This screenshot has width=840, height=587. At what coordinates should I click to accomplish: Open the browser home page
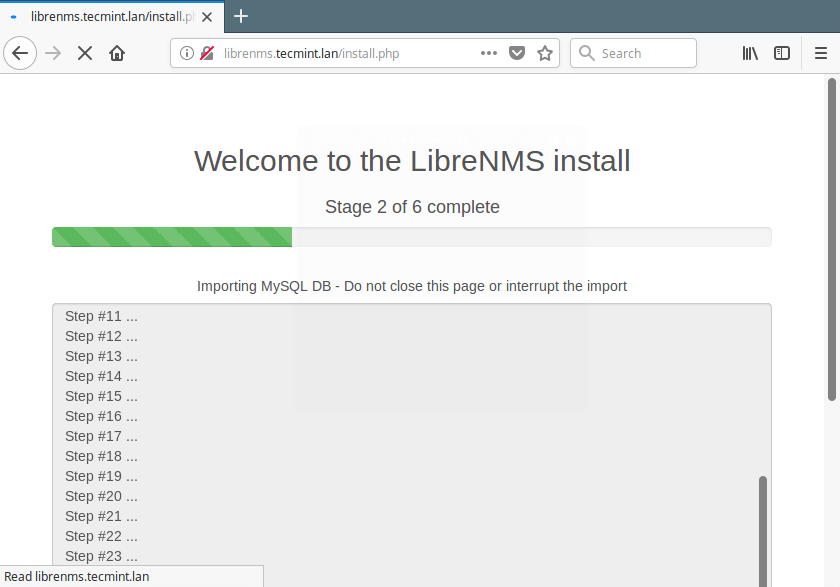click(x=117, y=53)
